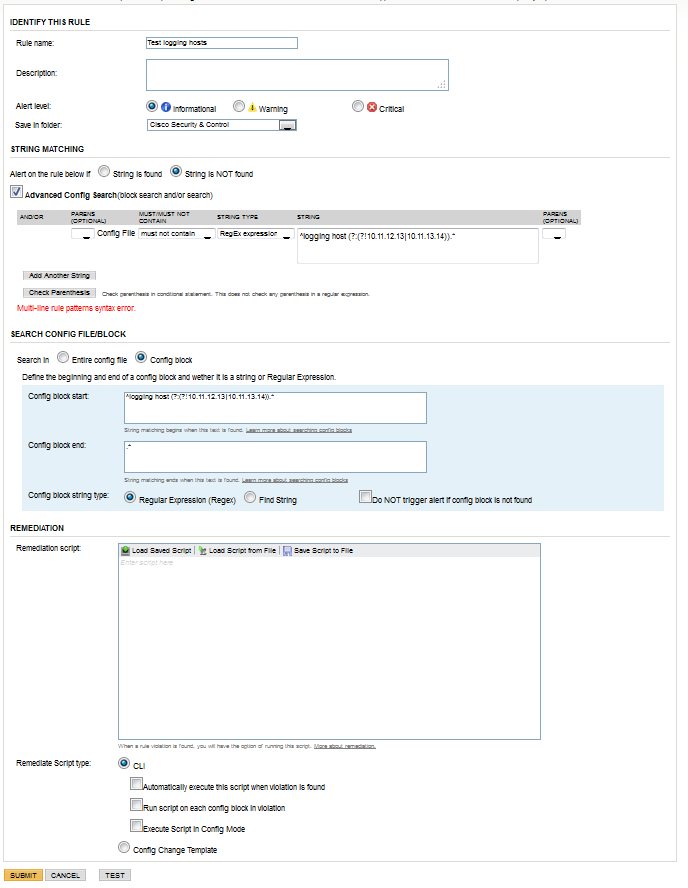Click the Save Script floppy disk icon
Viewport: 688px width, 888px height.
click(x=287, y=550)
